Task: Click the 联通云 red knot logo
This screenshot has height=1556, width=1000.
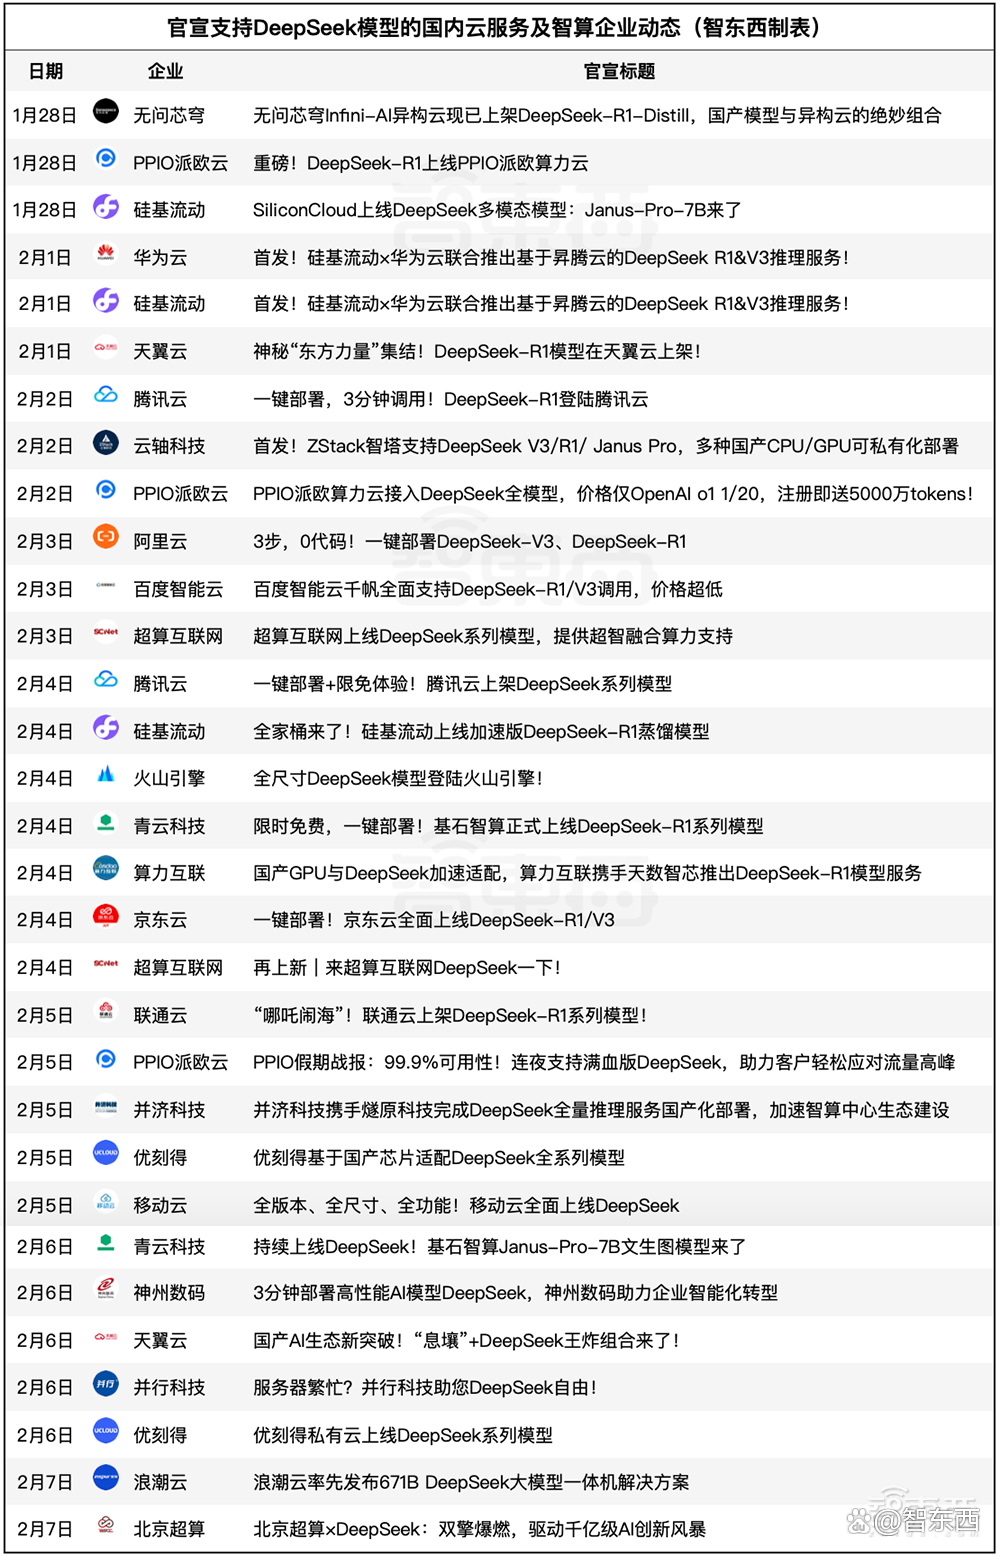Action: 106,1011
